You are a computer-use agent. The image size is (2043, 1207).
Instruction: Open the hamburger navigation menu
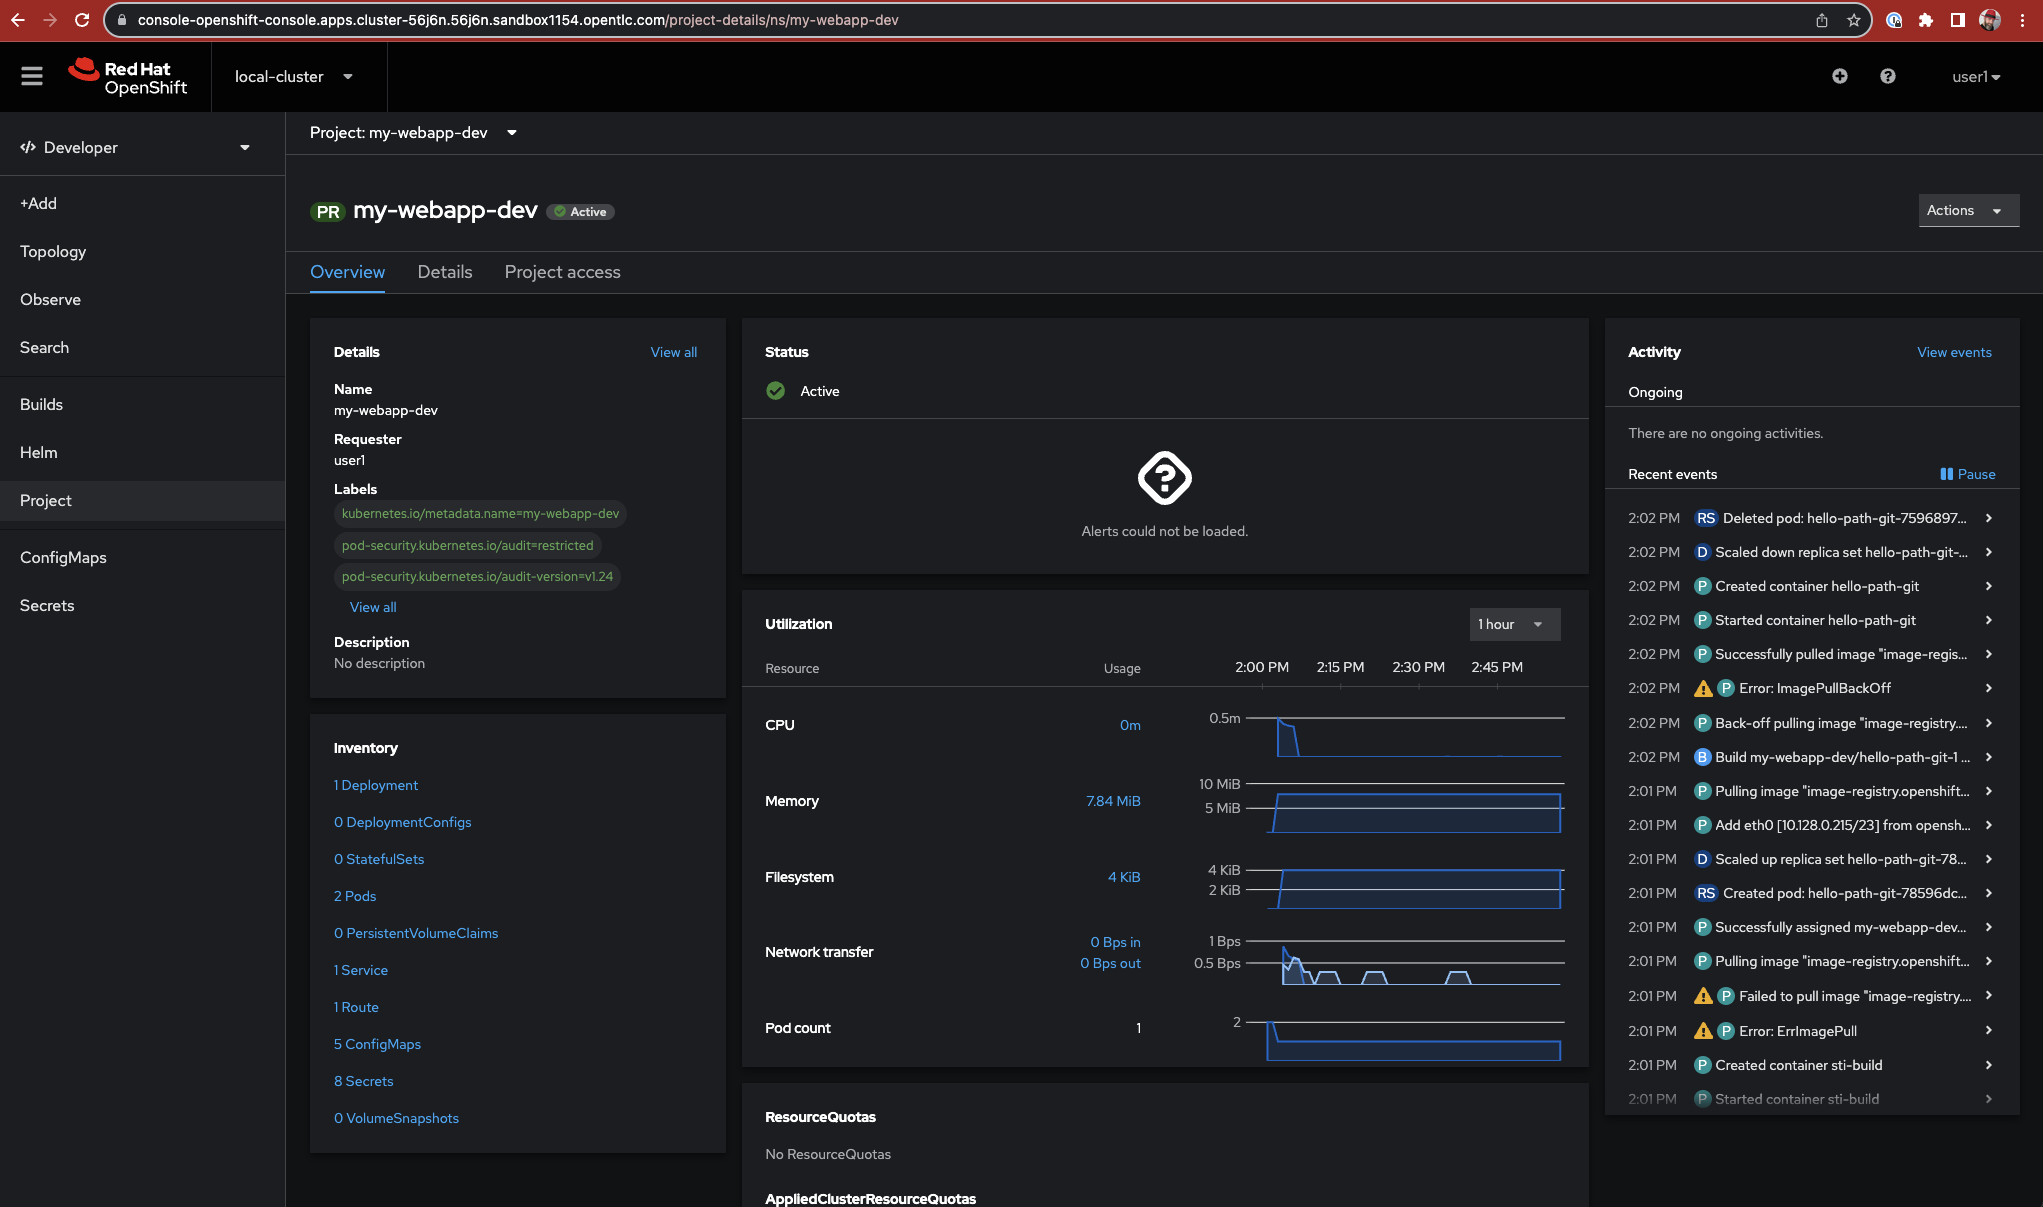[32, 76]
